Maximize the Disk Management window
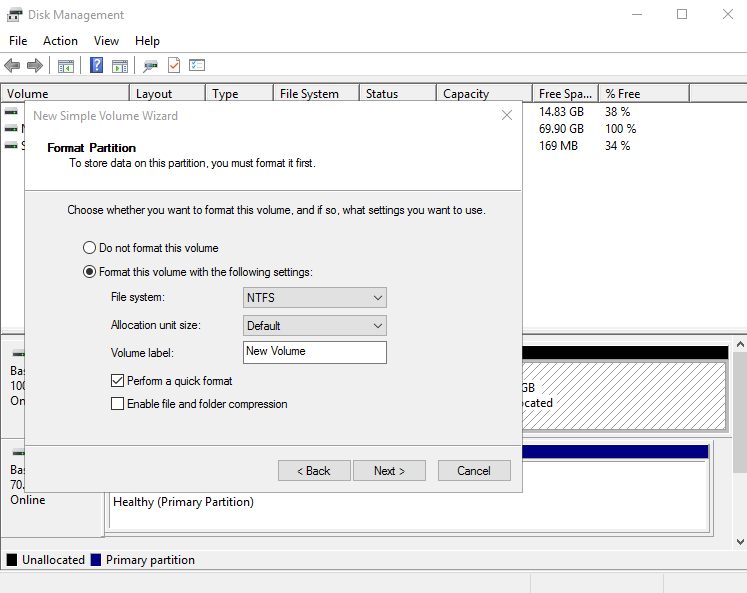The image size is (747, 593). [x=682, y=14]
